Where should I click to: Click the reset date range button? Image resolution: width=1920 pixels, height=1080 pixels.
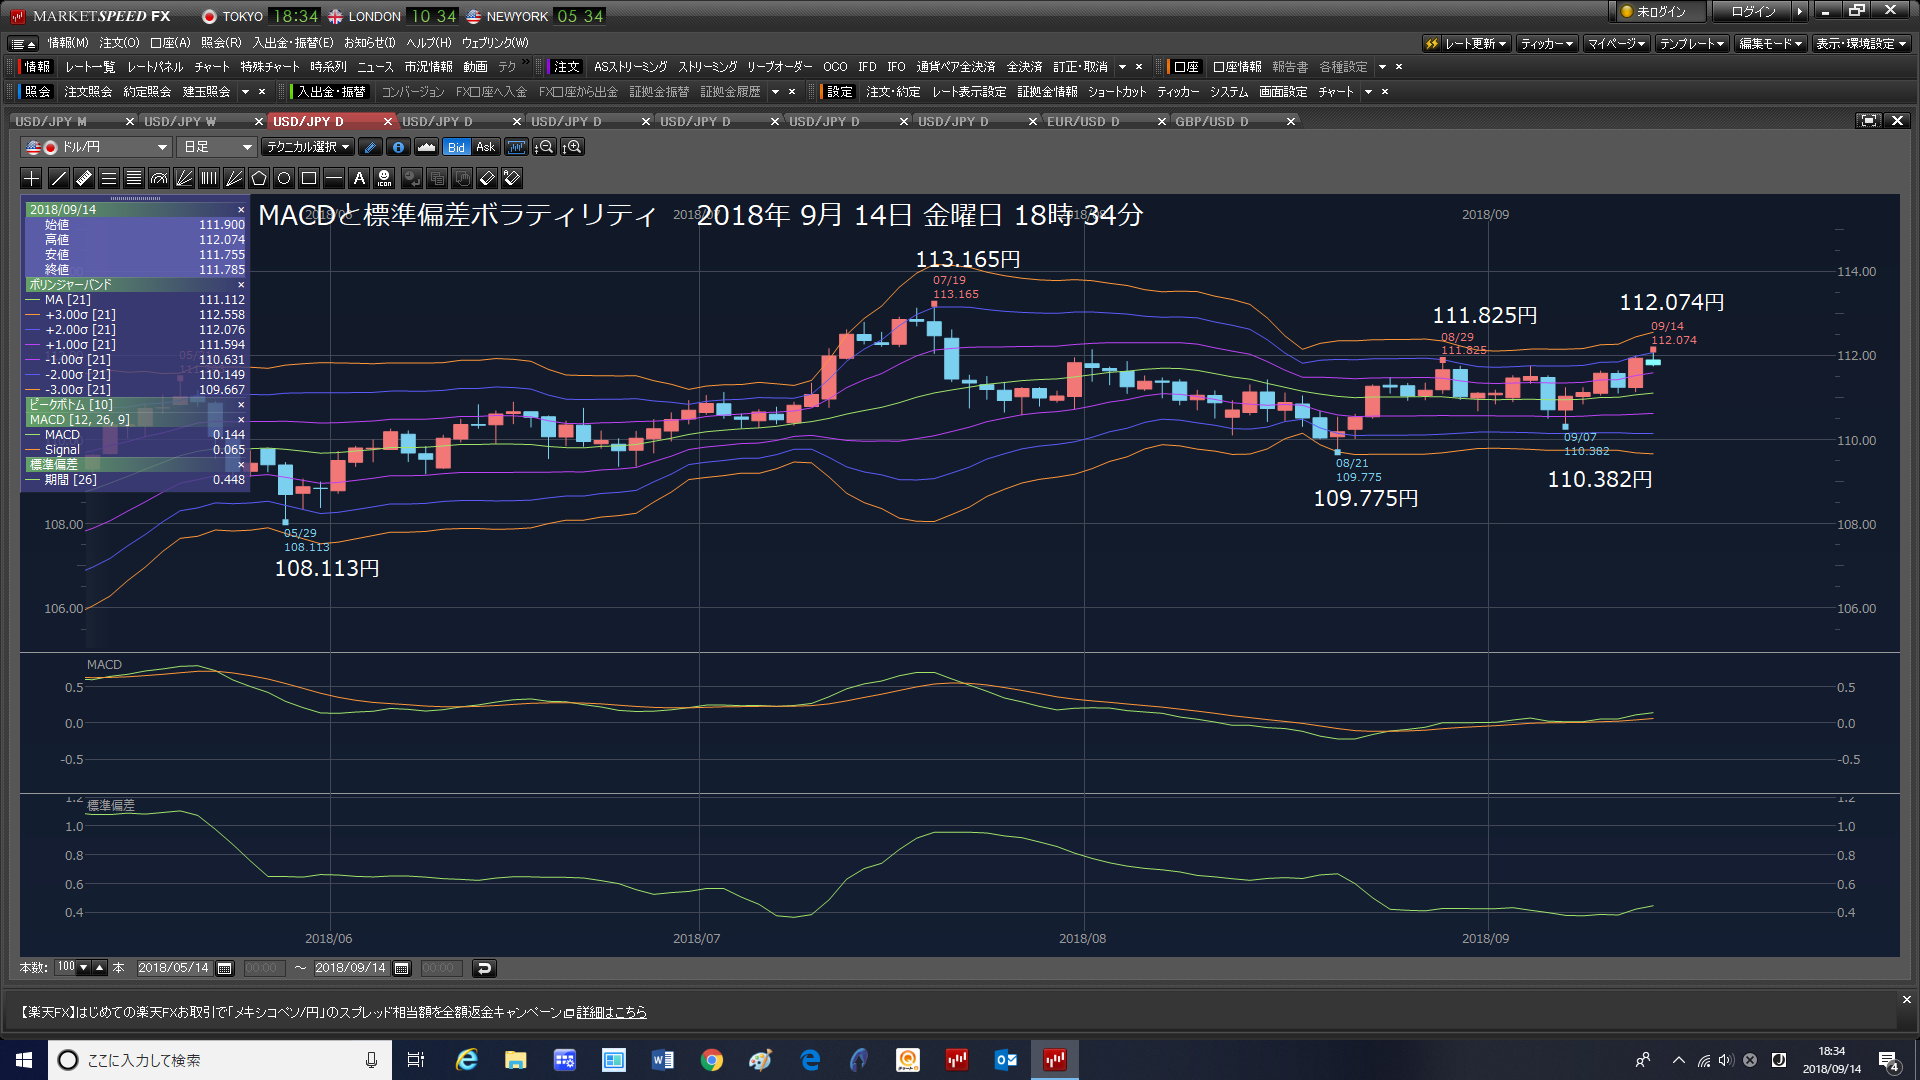pyautogui.click(x=484, y=968)
